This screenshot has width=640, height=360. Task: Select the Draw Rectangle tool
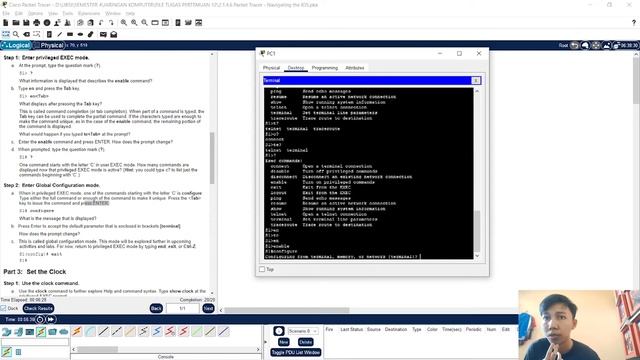[x=70, y=34]
